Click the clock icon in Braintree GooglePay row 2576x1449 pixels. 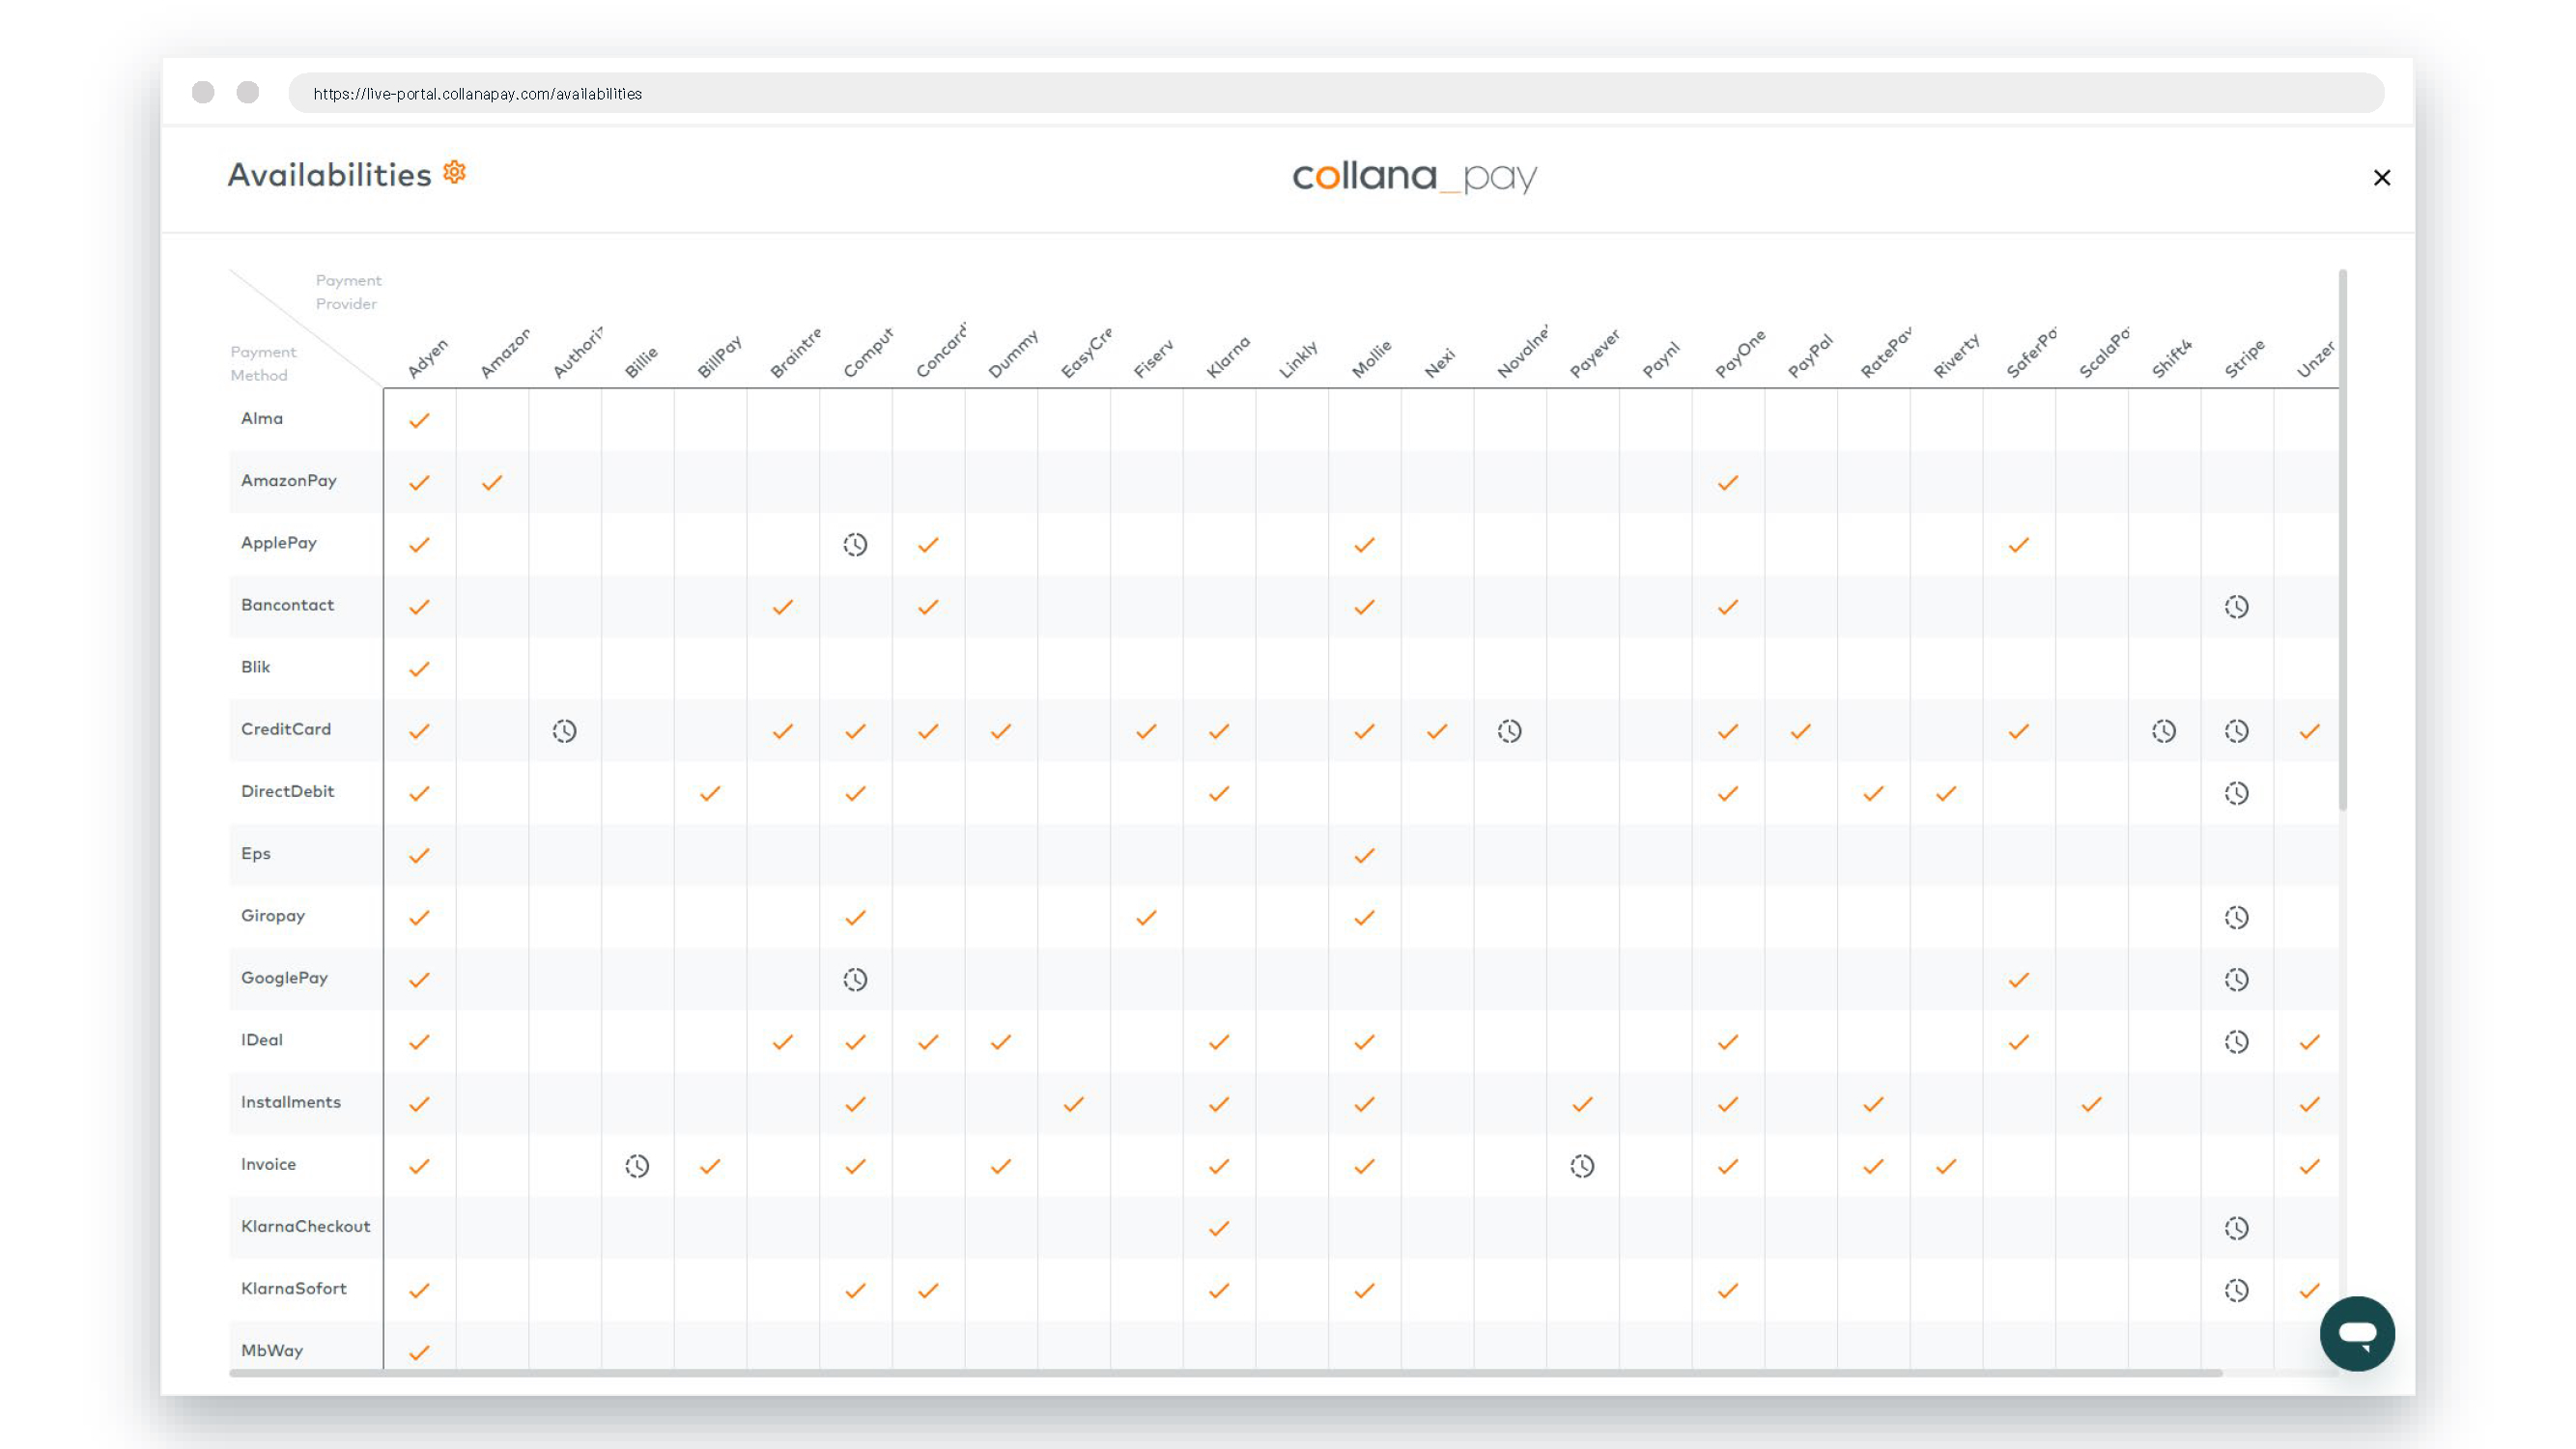(855, 979)
